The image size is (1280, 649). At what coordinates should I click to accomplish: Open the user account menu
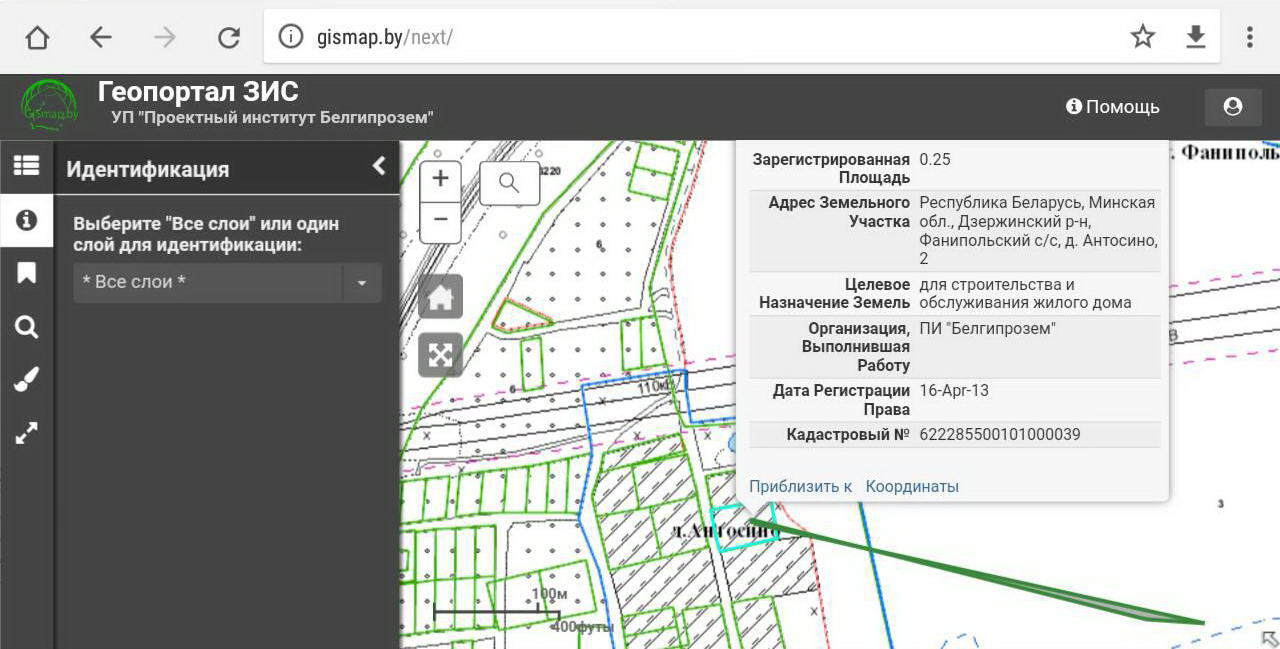click(x=1232, y=107)
